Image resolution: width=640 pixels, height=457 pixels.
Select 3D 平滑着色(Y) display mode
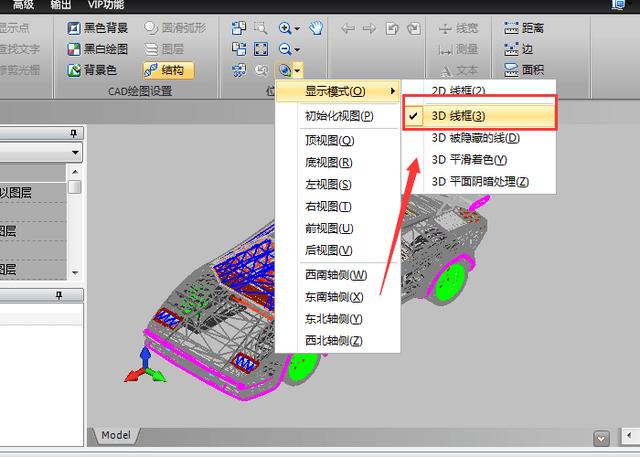point(480,160)
